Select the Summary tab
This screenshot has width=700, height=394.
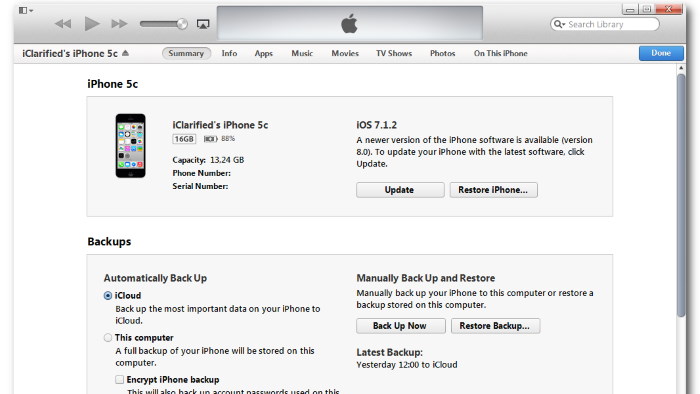pyautogui.click(x=186, y=53)
